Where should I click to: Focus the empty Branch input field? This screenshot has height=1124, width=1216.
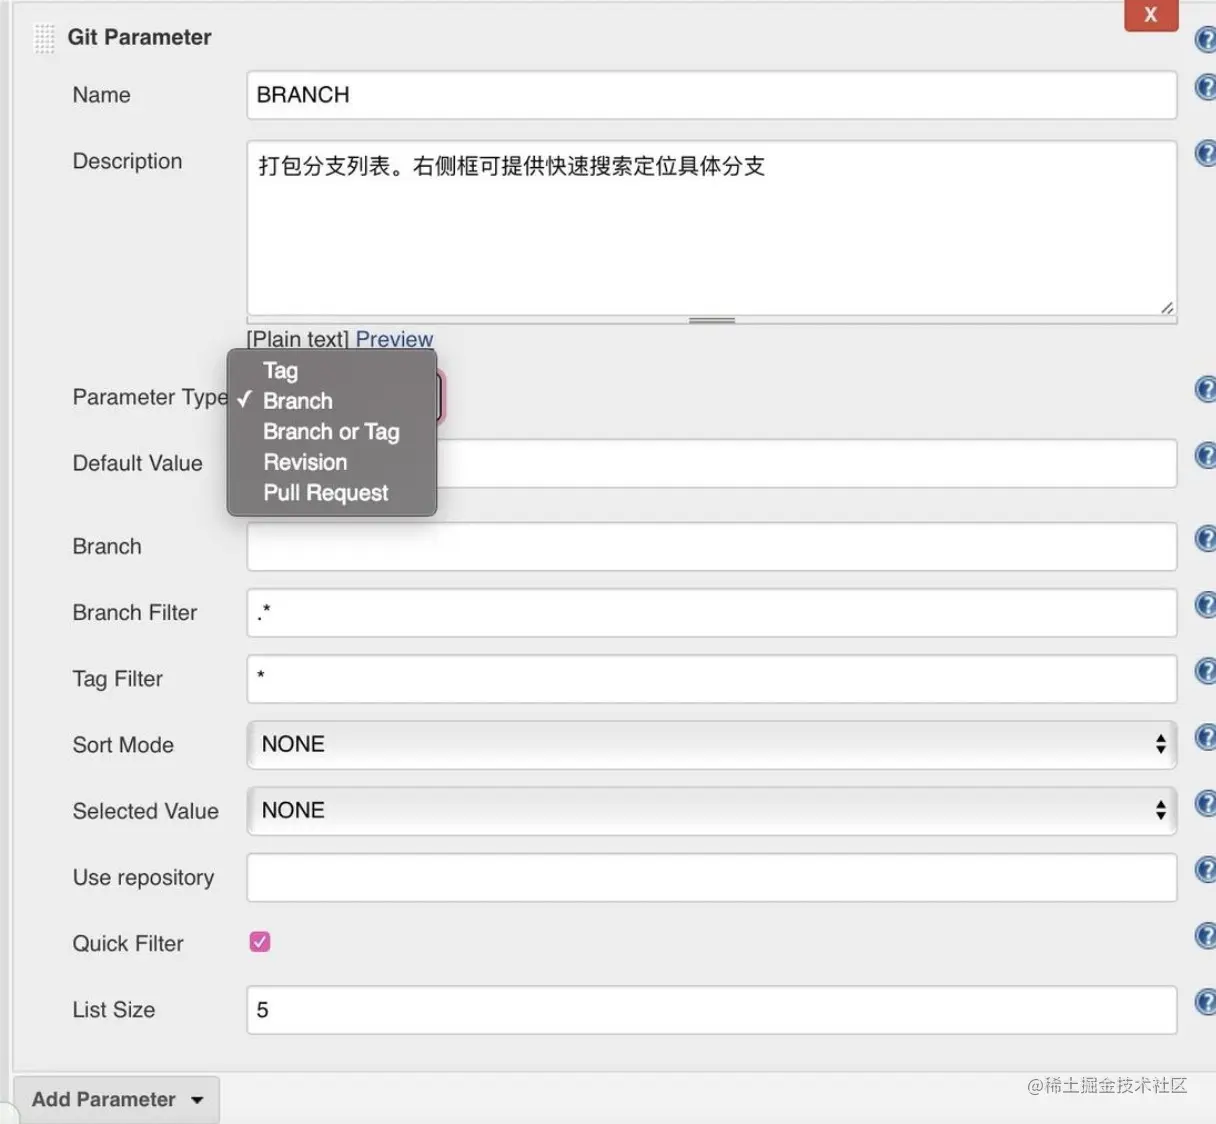[712, 547]
